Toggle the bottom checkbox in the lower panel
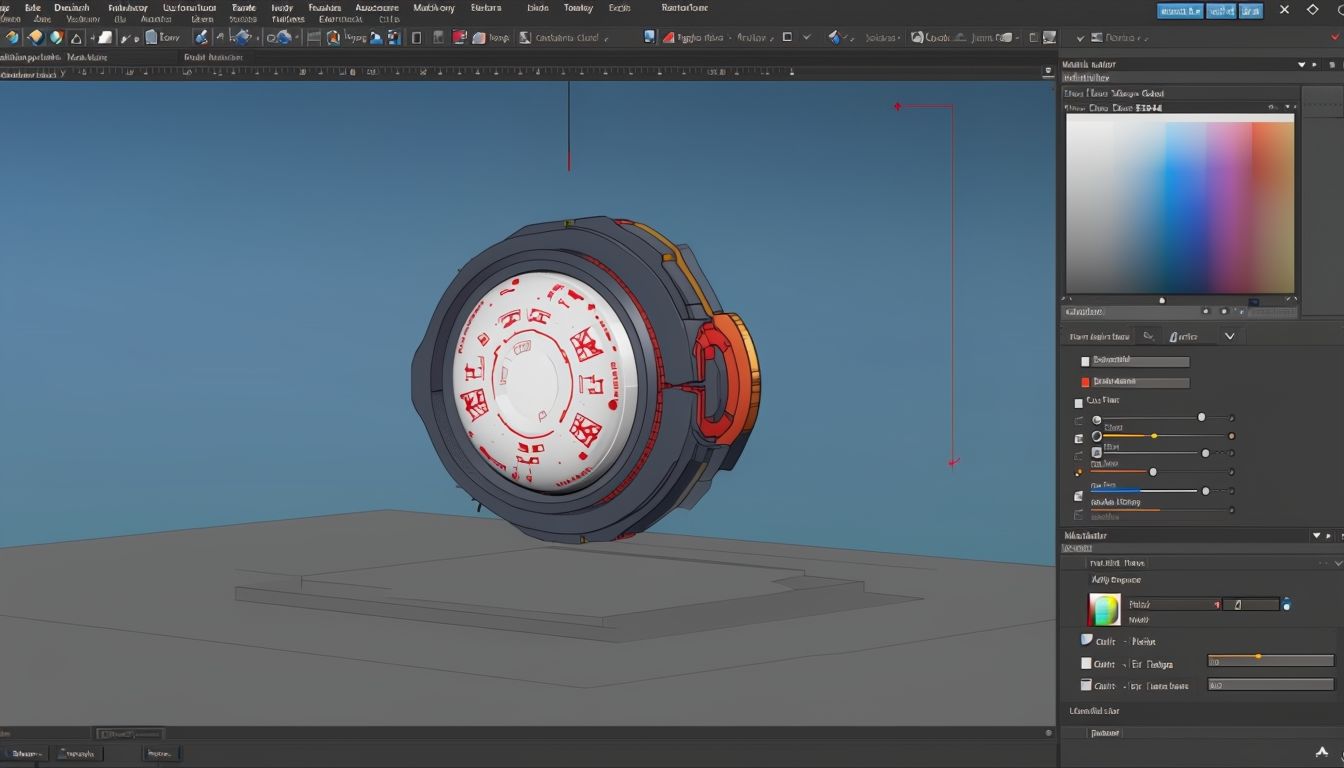 1086,685
